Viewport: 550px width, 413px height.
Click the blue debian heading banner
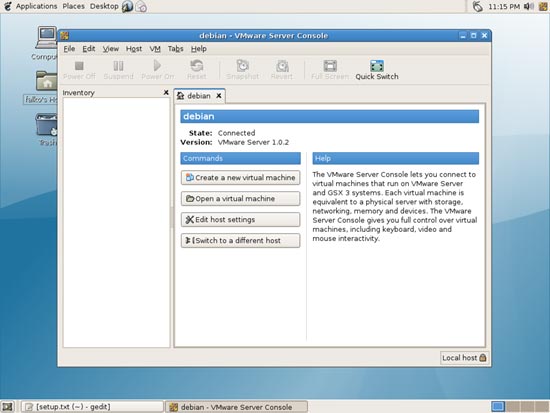(330, 116)
